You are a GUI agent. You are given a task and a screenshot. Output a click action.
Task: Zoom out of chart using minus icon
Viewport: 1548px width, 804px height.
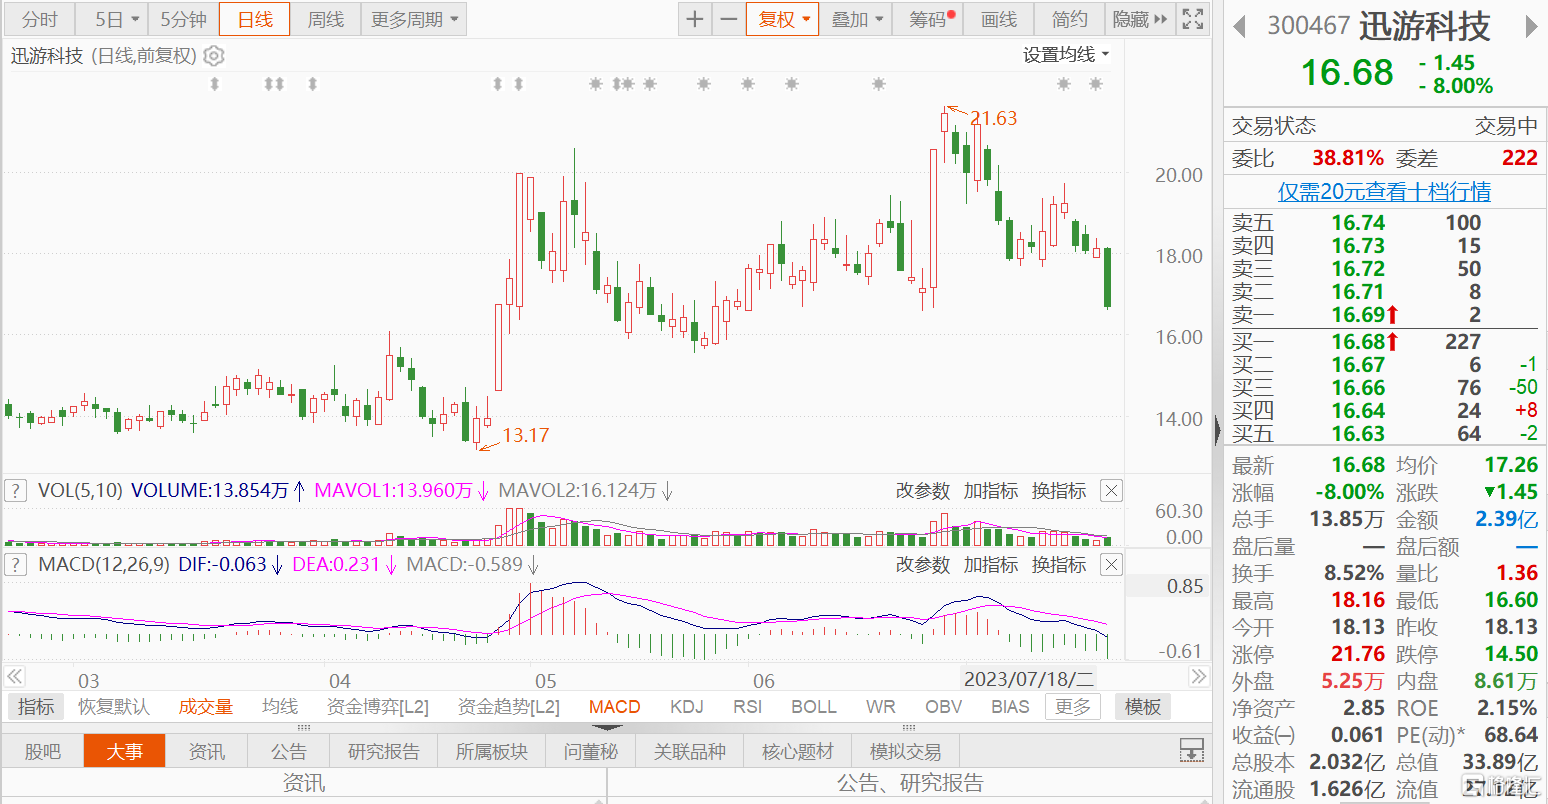click(x=728, y=18)
